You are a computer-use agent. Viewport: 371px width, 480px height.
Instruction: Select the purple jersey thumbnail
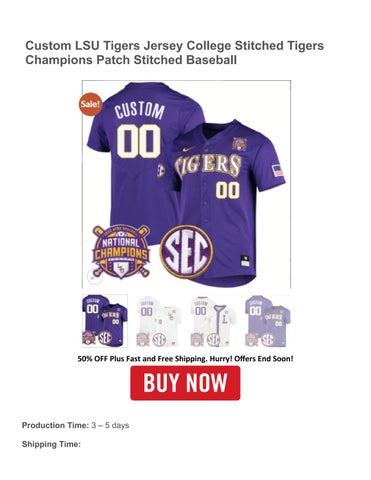click(x=105, y=321)
